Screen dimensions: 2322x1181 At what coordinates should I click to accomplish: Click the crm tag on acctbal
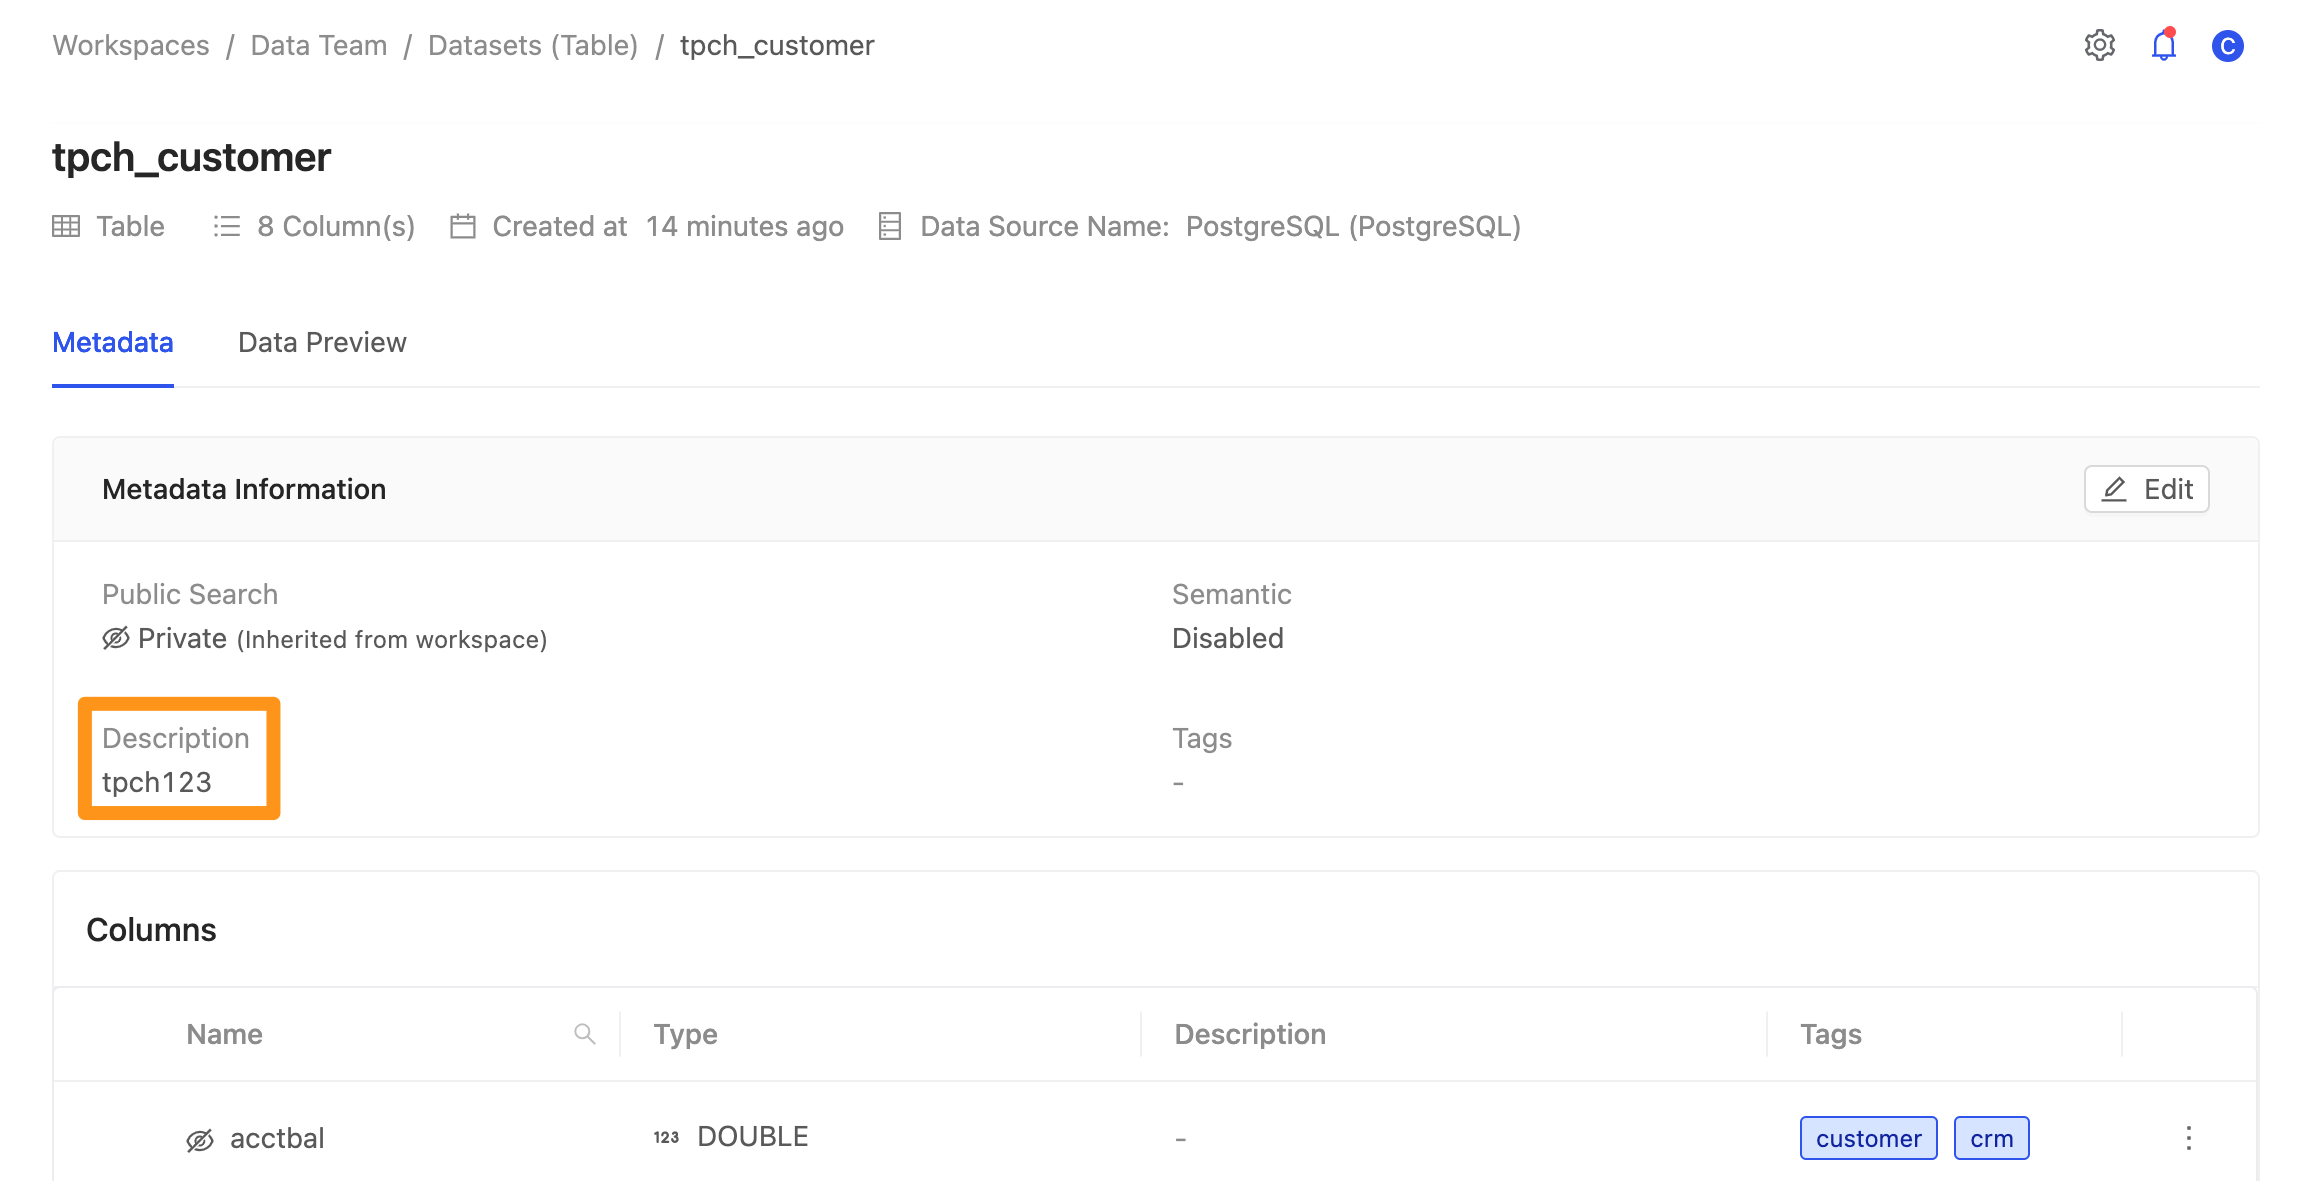coord(1992,1138)
